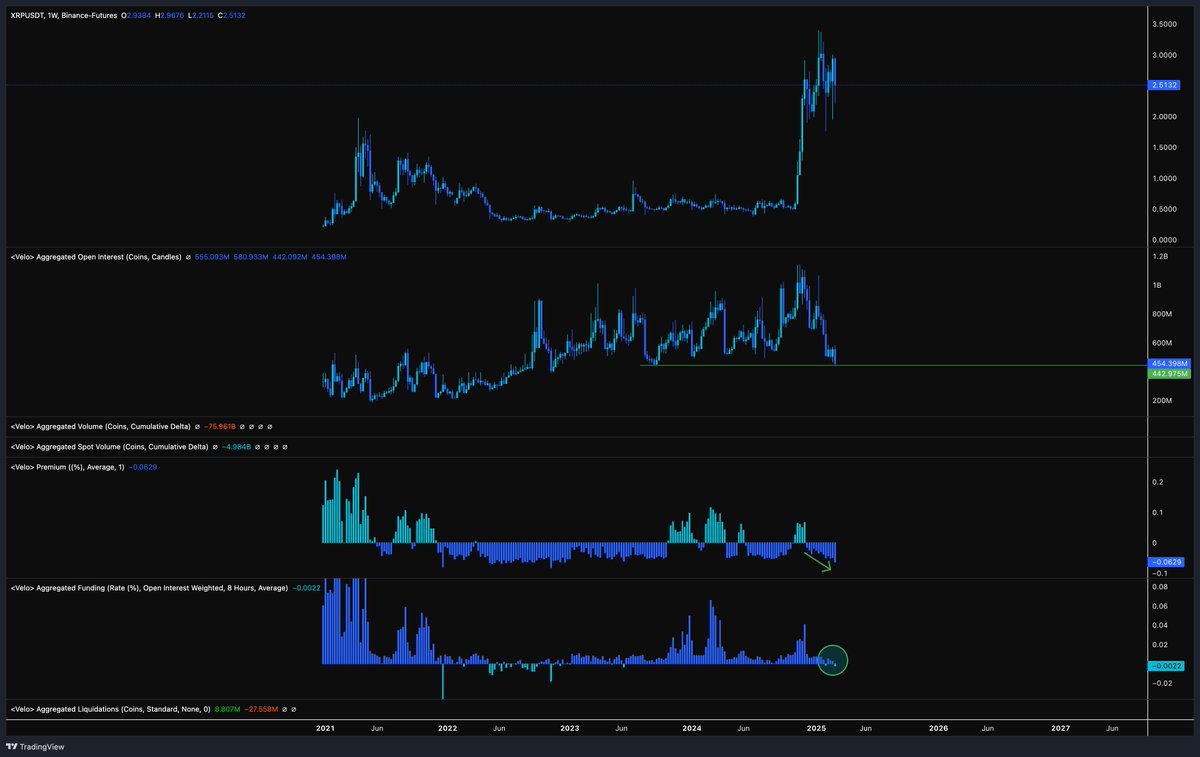Viewport: 1200px width, 757px height.
Task: Click the ø icon after the Aggregated Volume value
Action: [x=242, y=426]
